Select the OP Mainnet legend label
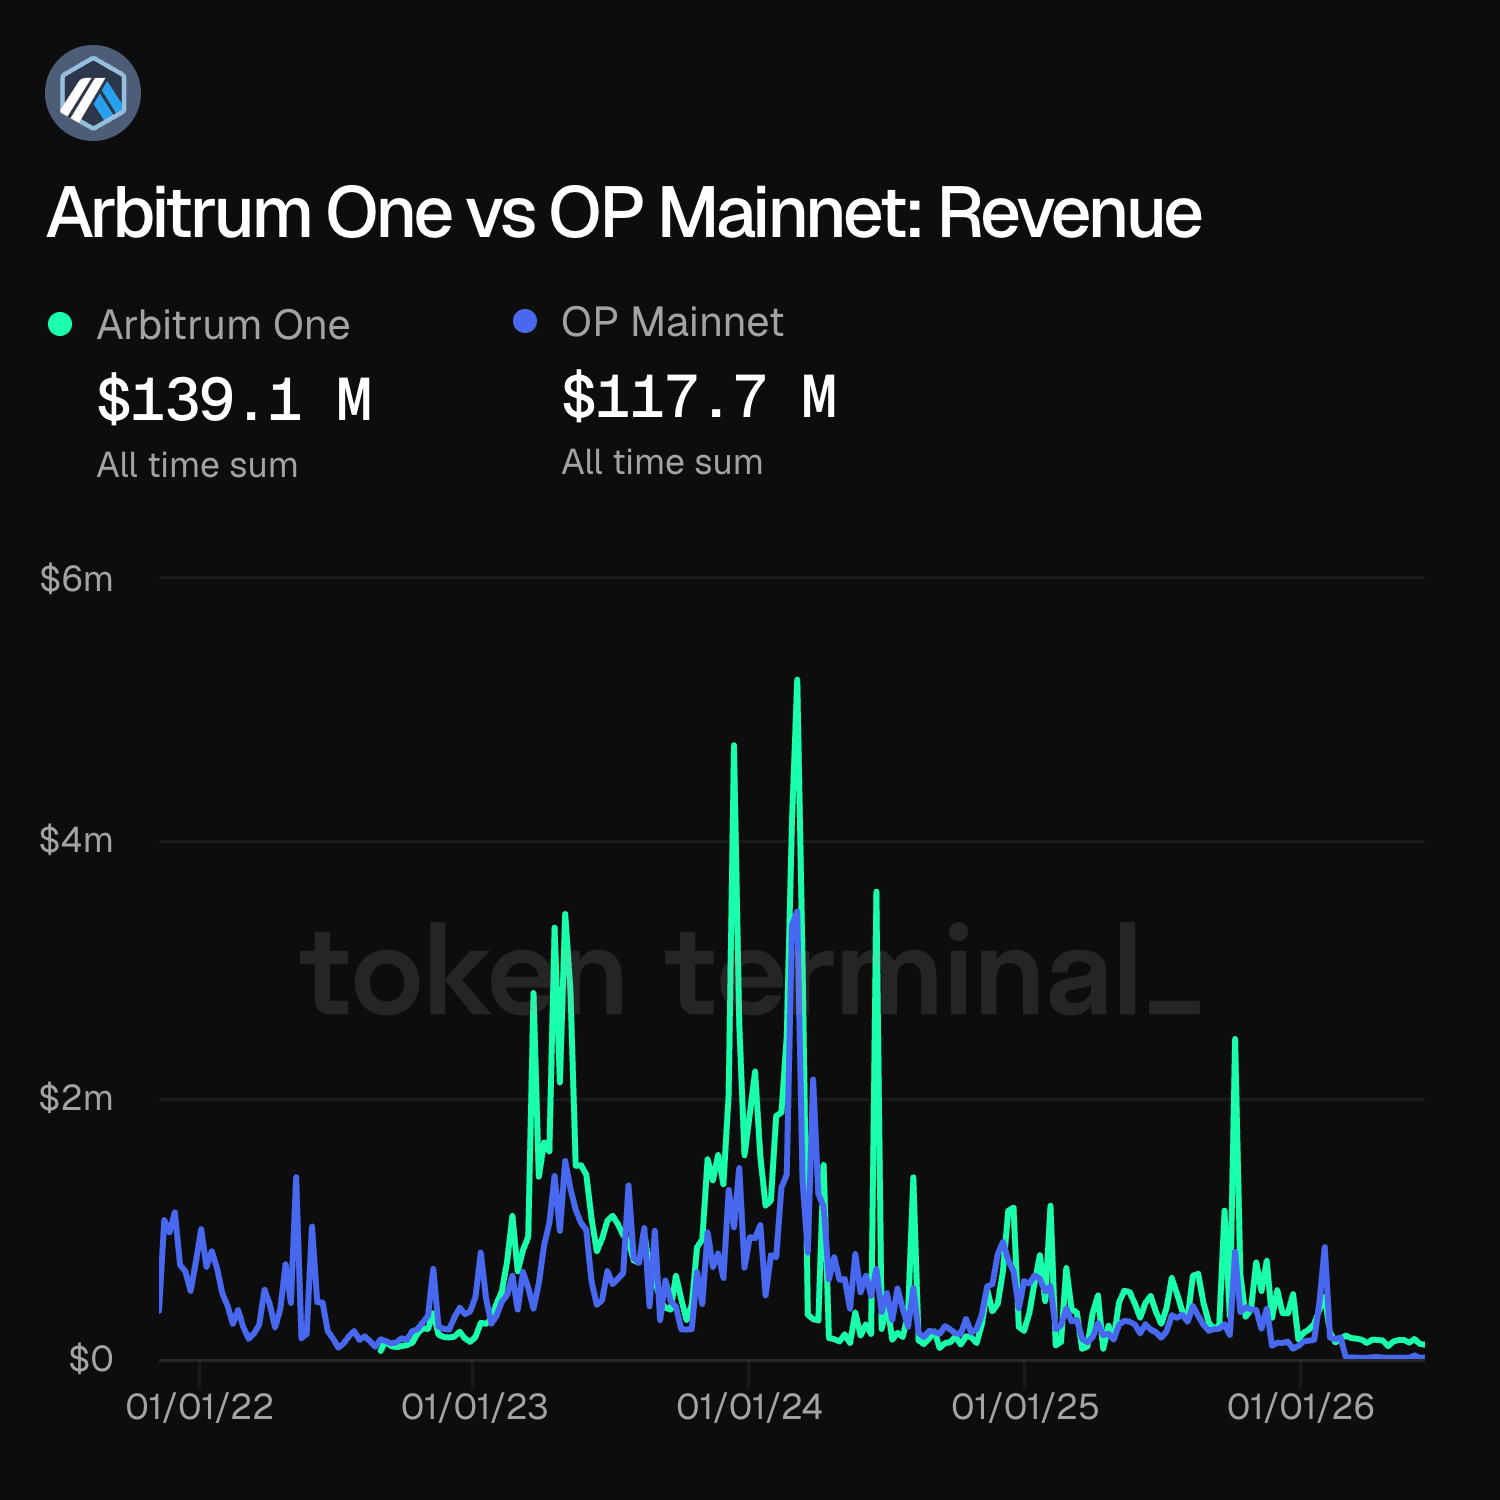 672,322
